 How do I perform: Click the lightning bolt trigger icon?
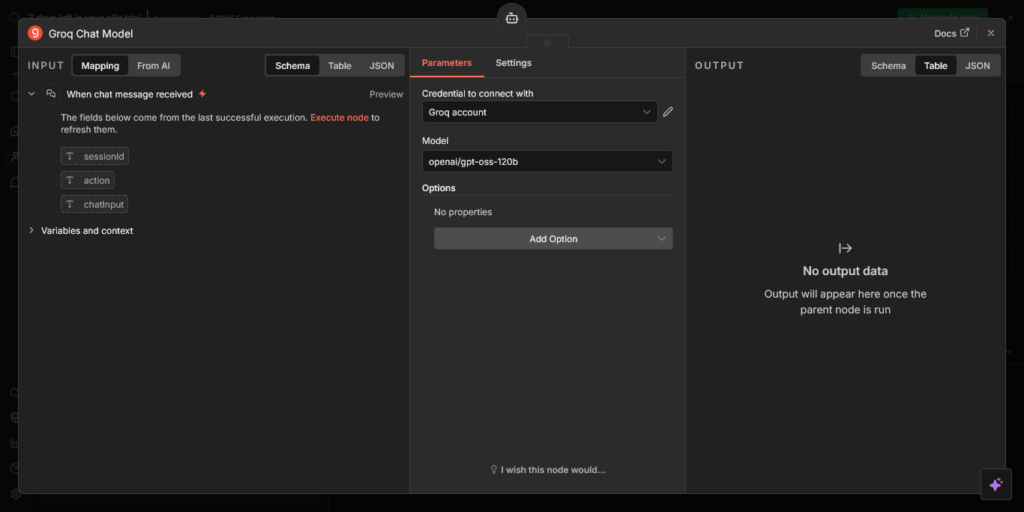[203, 94]
